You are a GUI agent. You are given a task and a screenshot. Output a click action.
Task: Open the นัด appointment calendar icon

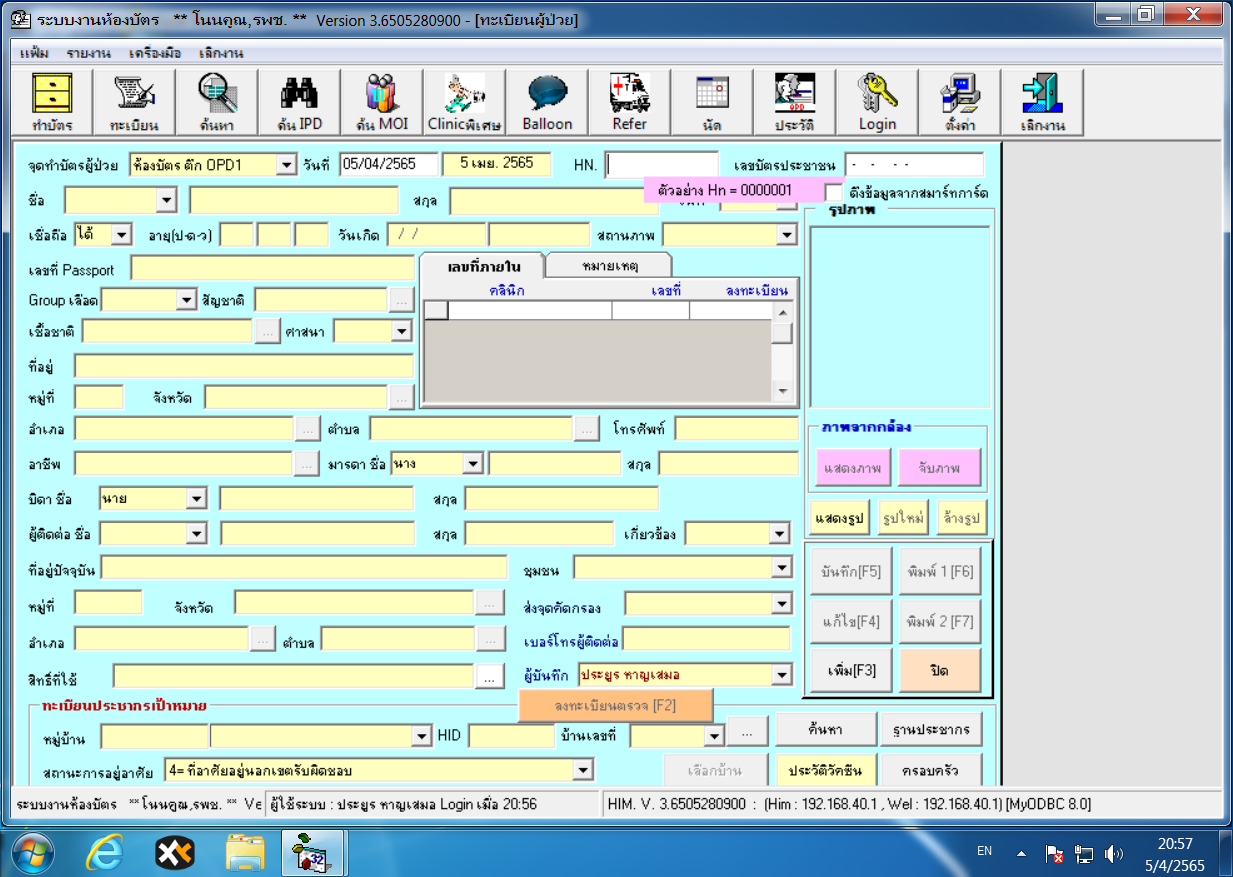[710, 100]
